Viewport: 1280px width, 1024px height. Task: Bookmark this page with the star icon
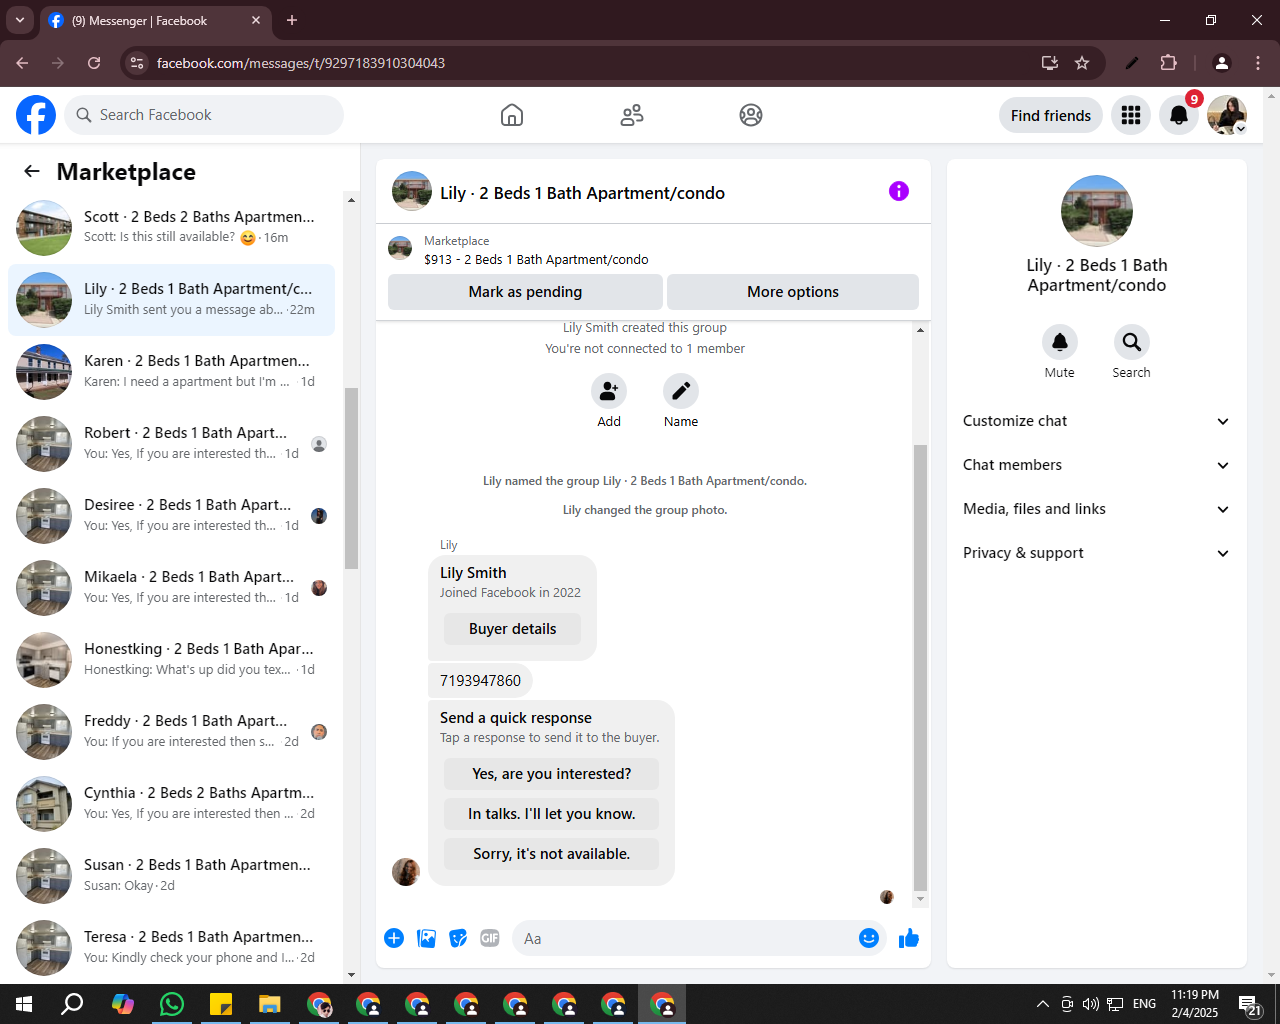[1082, 63]
